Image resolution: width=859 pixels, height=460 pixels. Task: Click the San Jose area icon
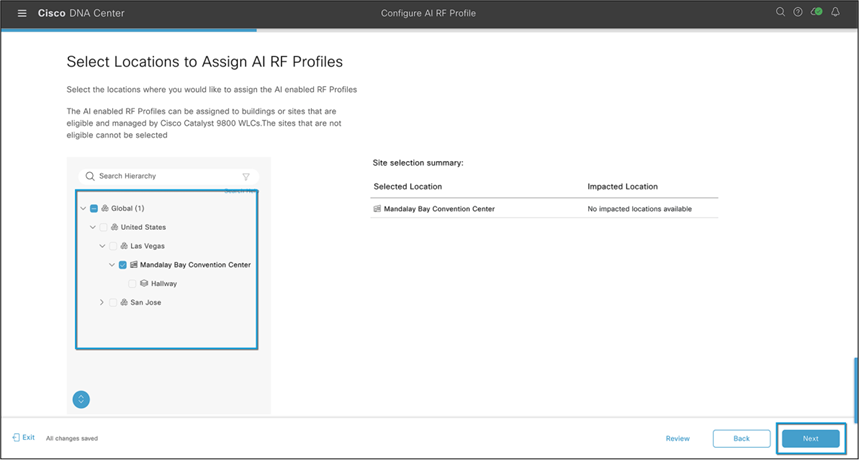click(x=124, y=302)
